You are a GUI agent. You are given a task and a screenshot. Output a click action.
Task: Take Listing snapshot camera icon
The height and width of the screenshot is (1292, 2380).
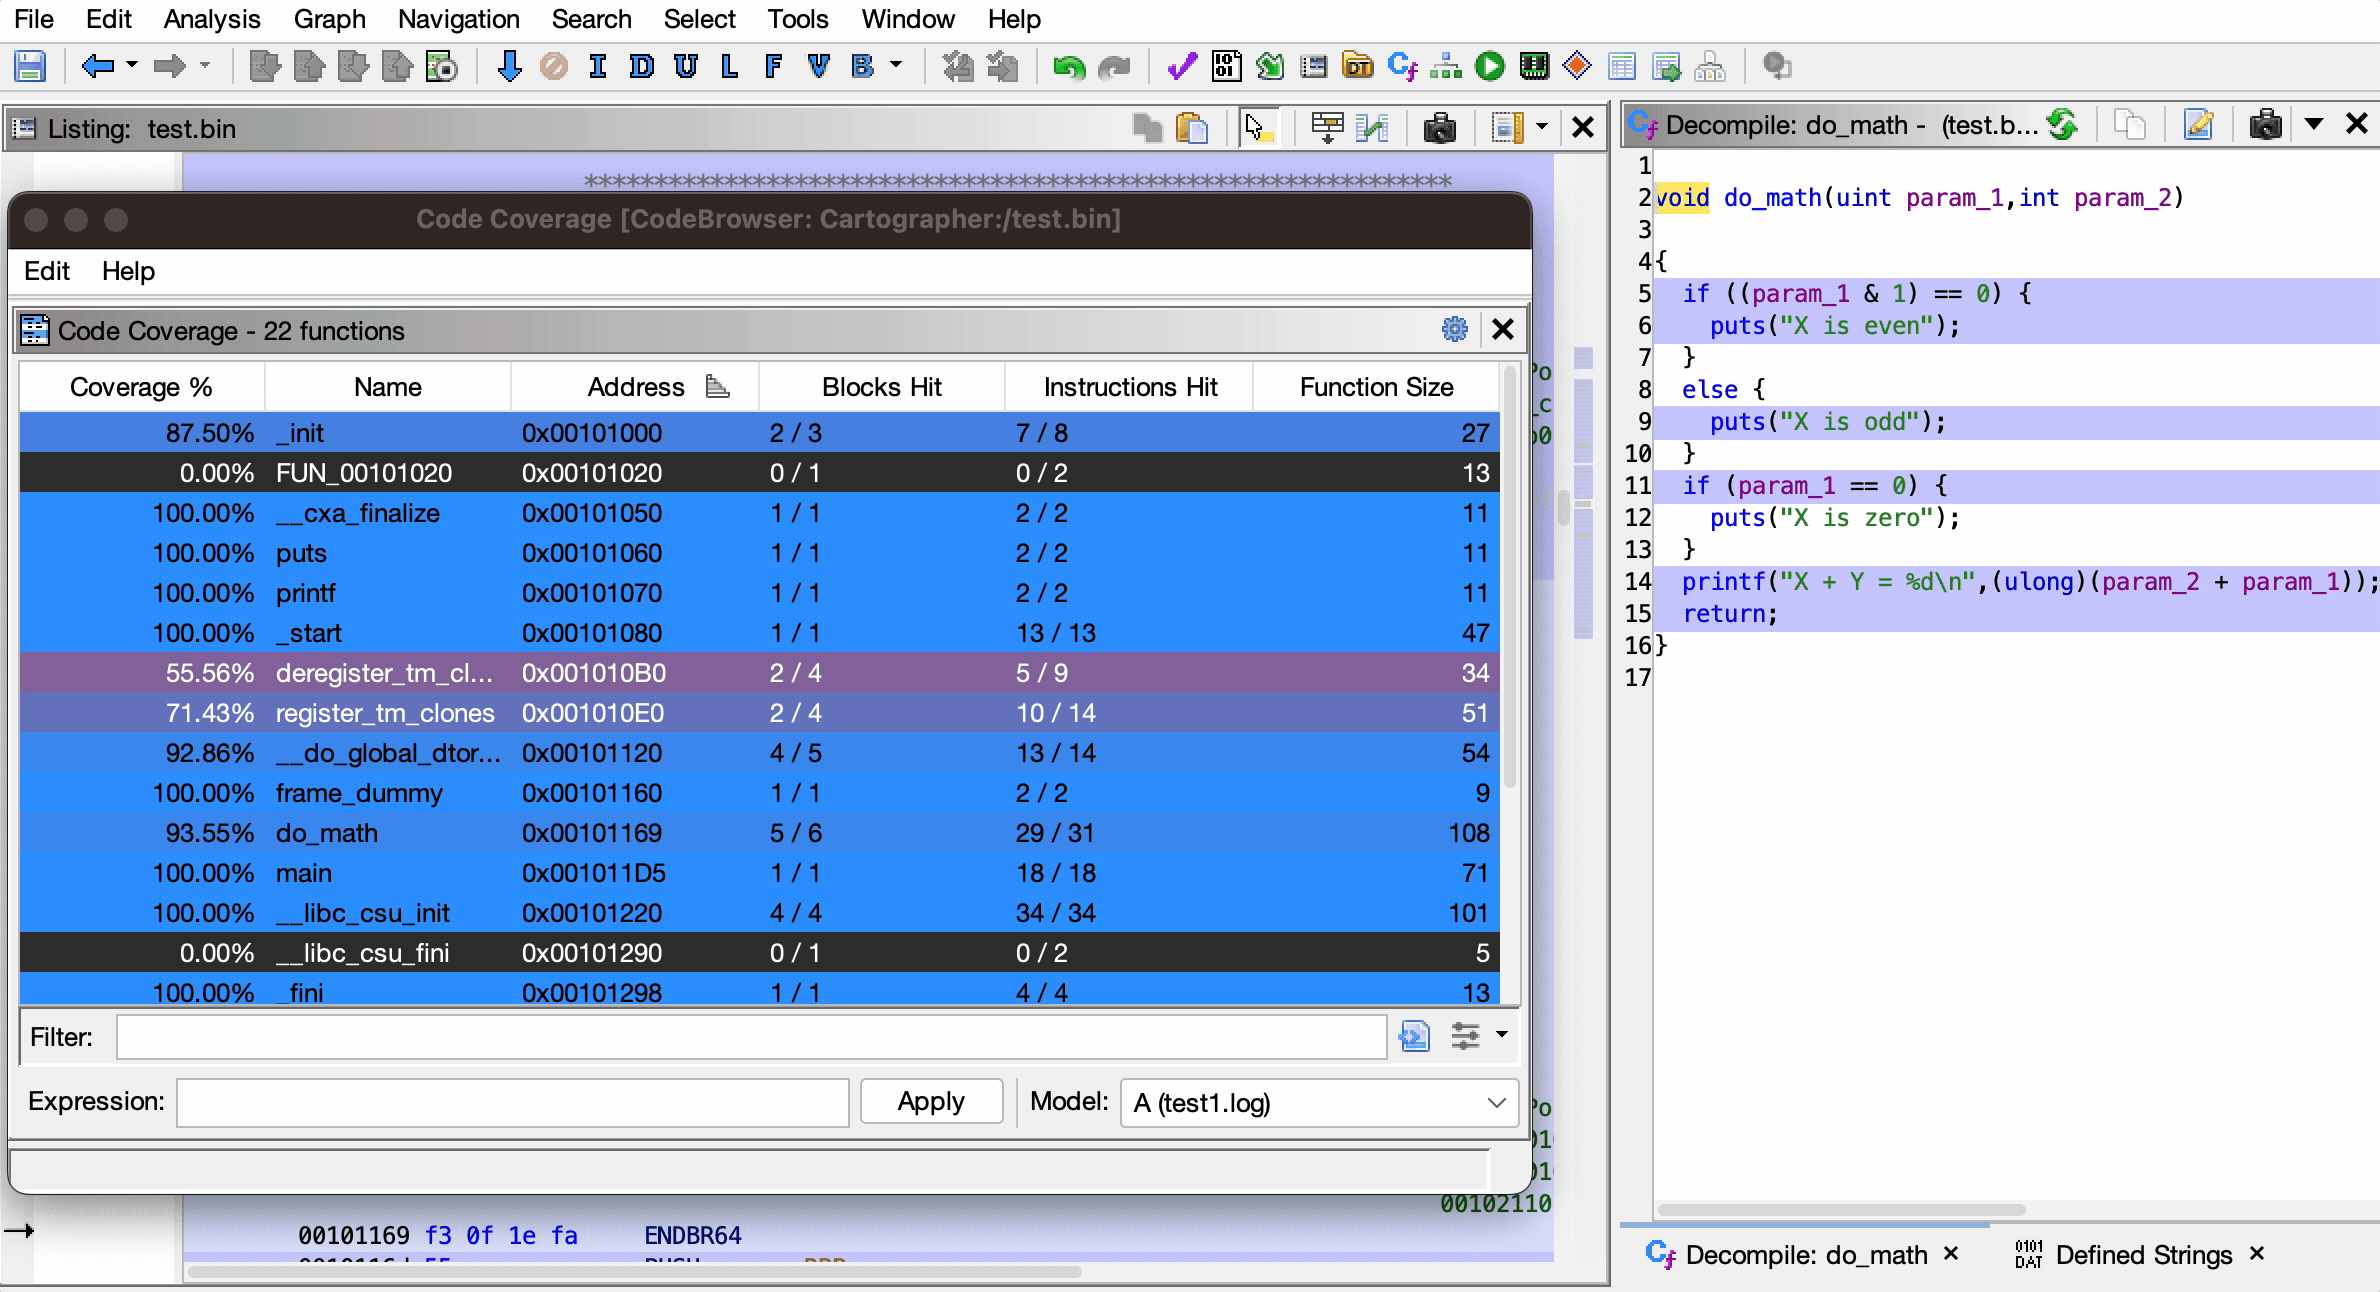tap(1439, 128)
